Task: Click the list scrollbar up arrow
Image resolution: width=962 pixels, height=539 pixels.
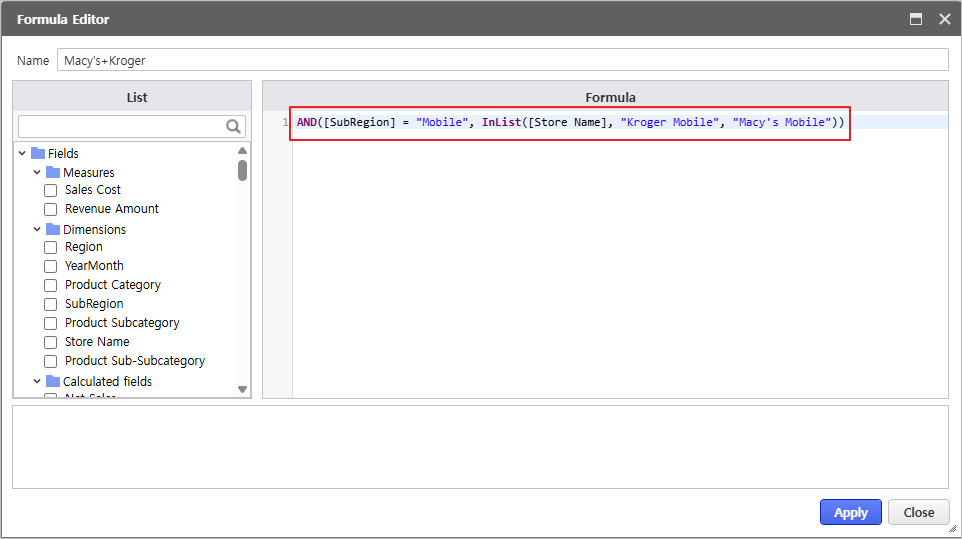Action: pos(242,150)
